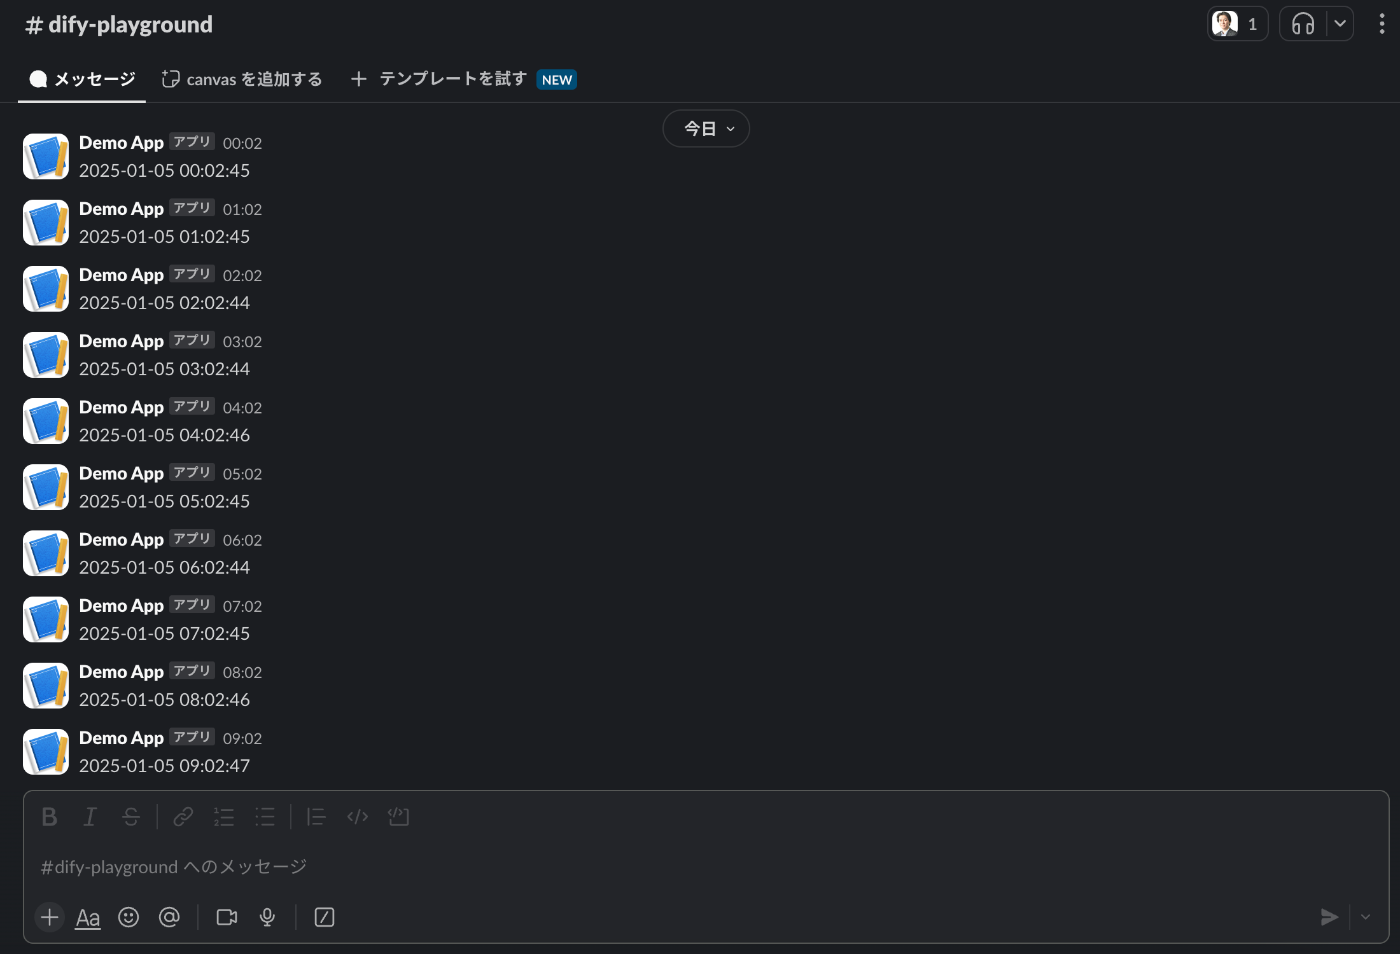The height and width of the screenshot is (954, 1400).
Task: Open the scheduled send options chevron
Action: [1364, 917]
